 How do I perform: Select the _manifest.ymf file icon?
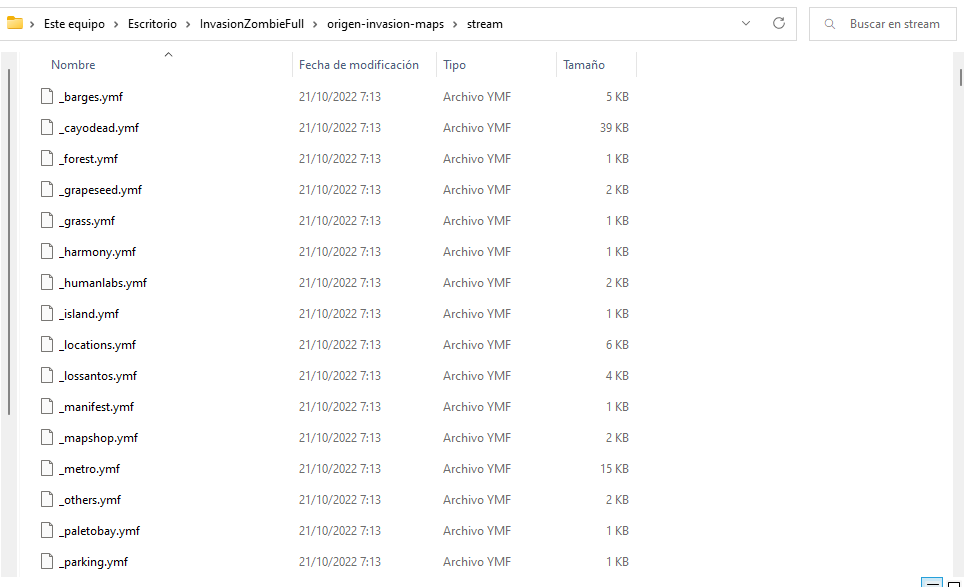pos(47,406)
